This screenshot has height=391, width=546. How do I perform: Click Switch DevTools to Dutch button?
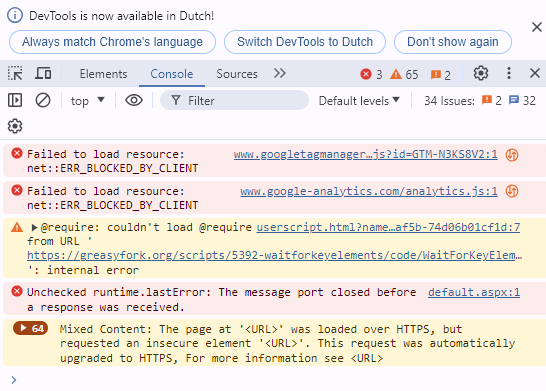click(305, 42)
